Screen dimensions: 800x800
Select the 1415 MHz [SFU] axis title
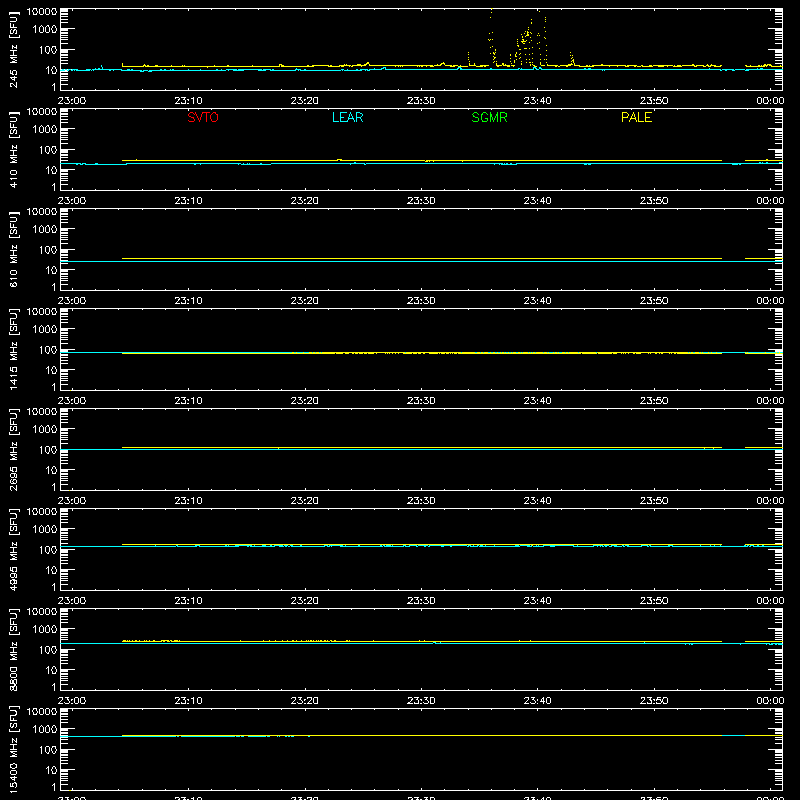point(13,349)
